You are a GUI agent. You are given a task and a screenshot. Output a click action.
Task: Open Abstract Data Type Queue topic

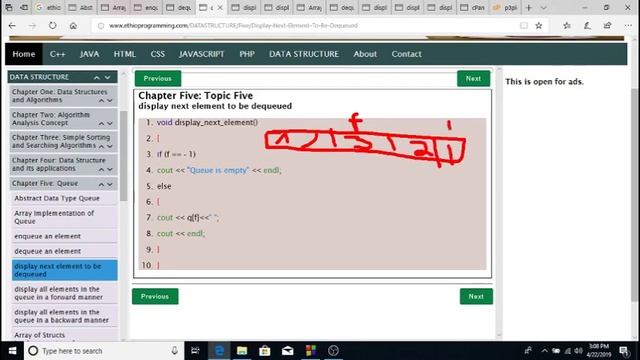64,198
